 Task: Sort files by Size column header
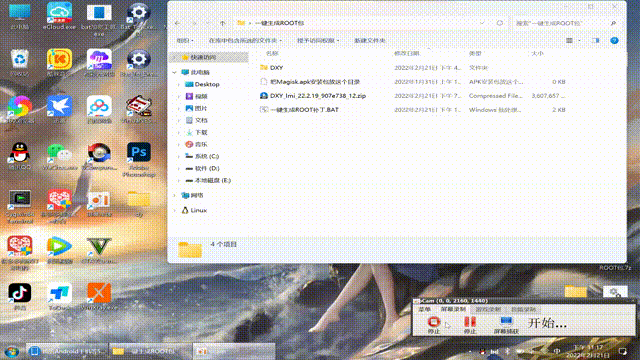[x=537, y=53]
